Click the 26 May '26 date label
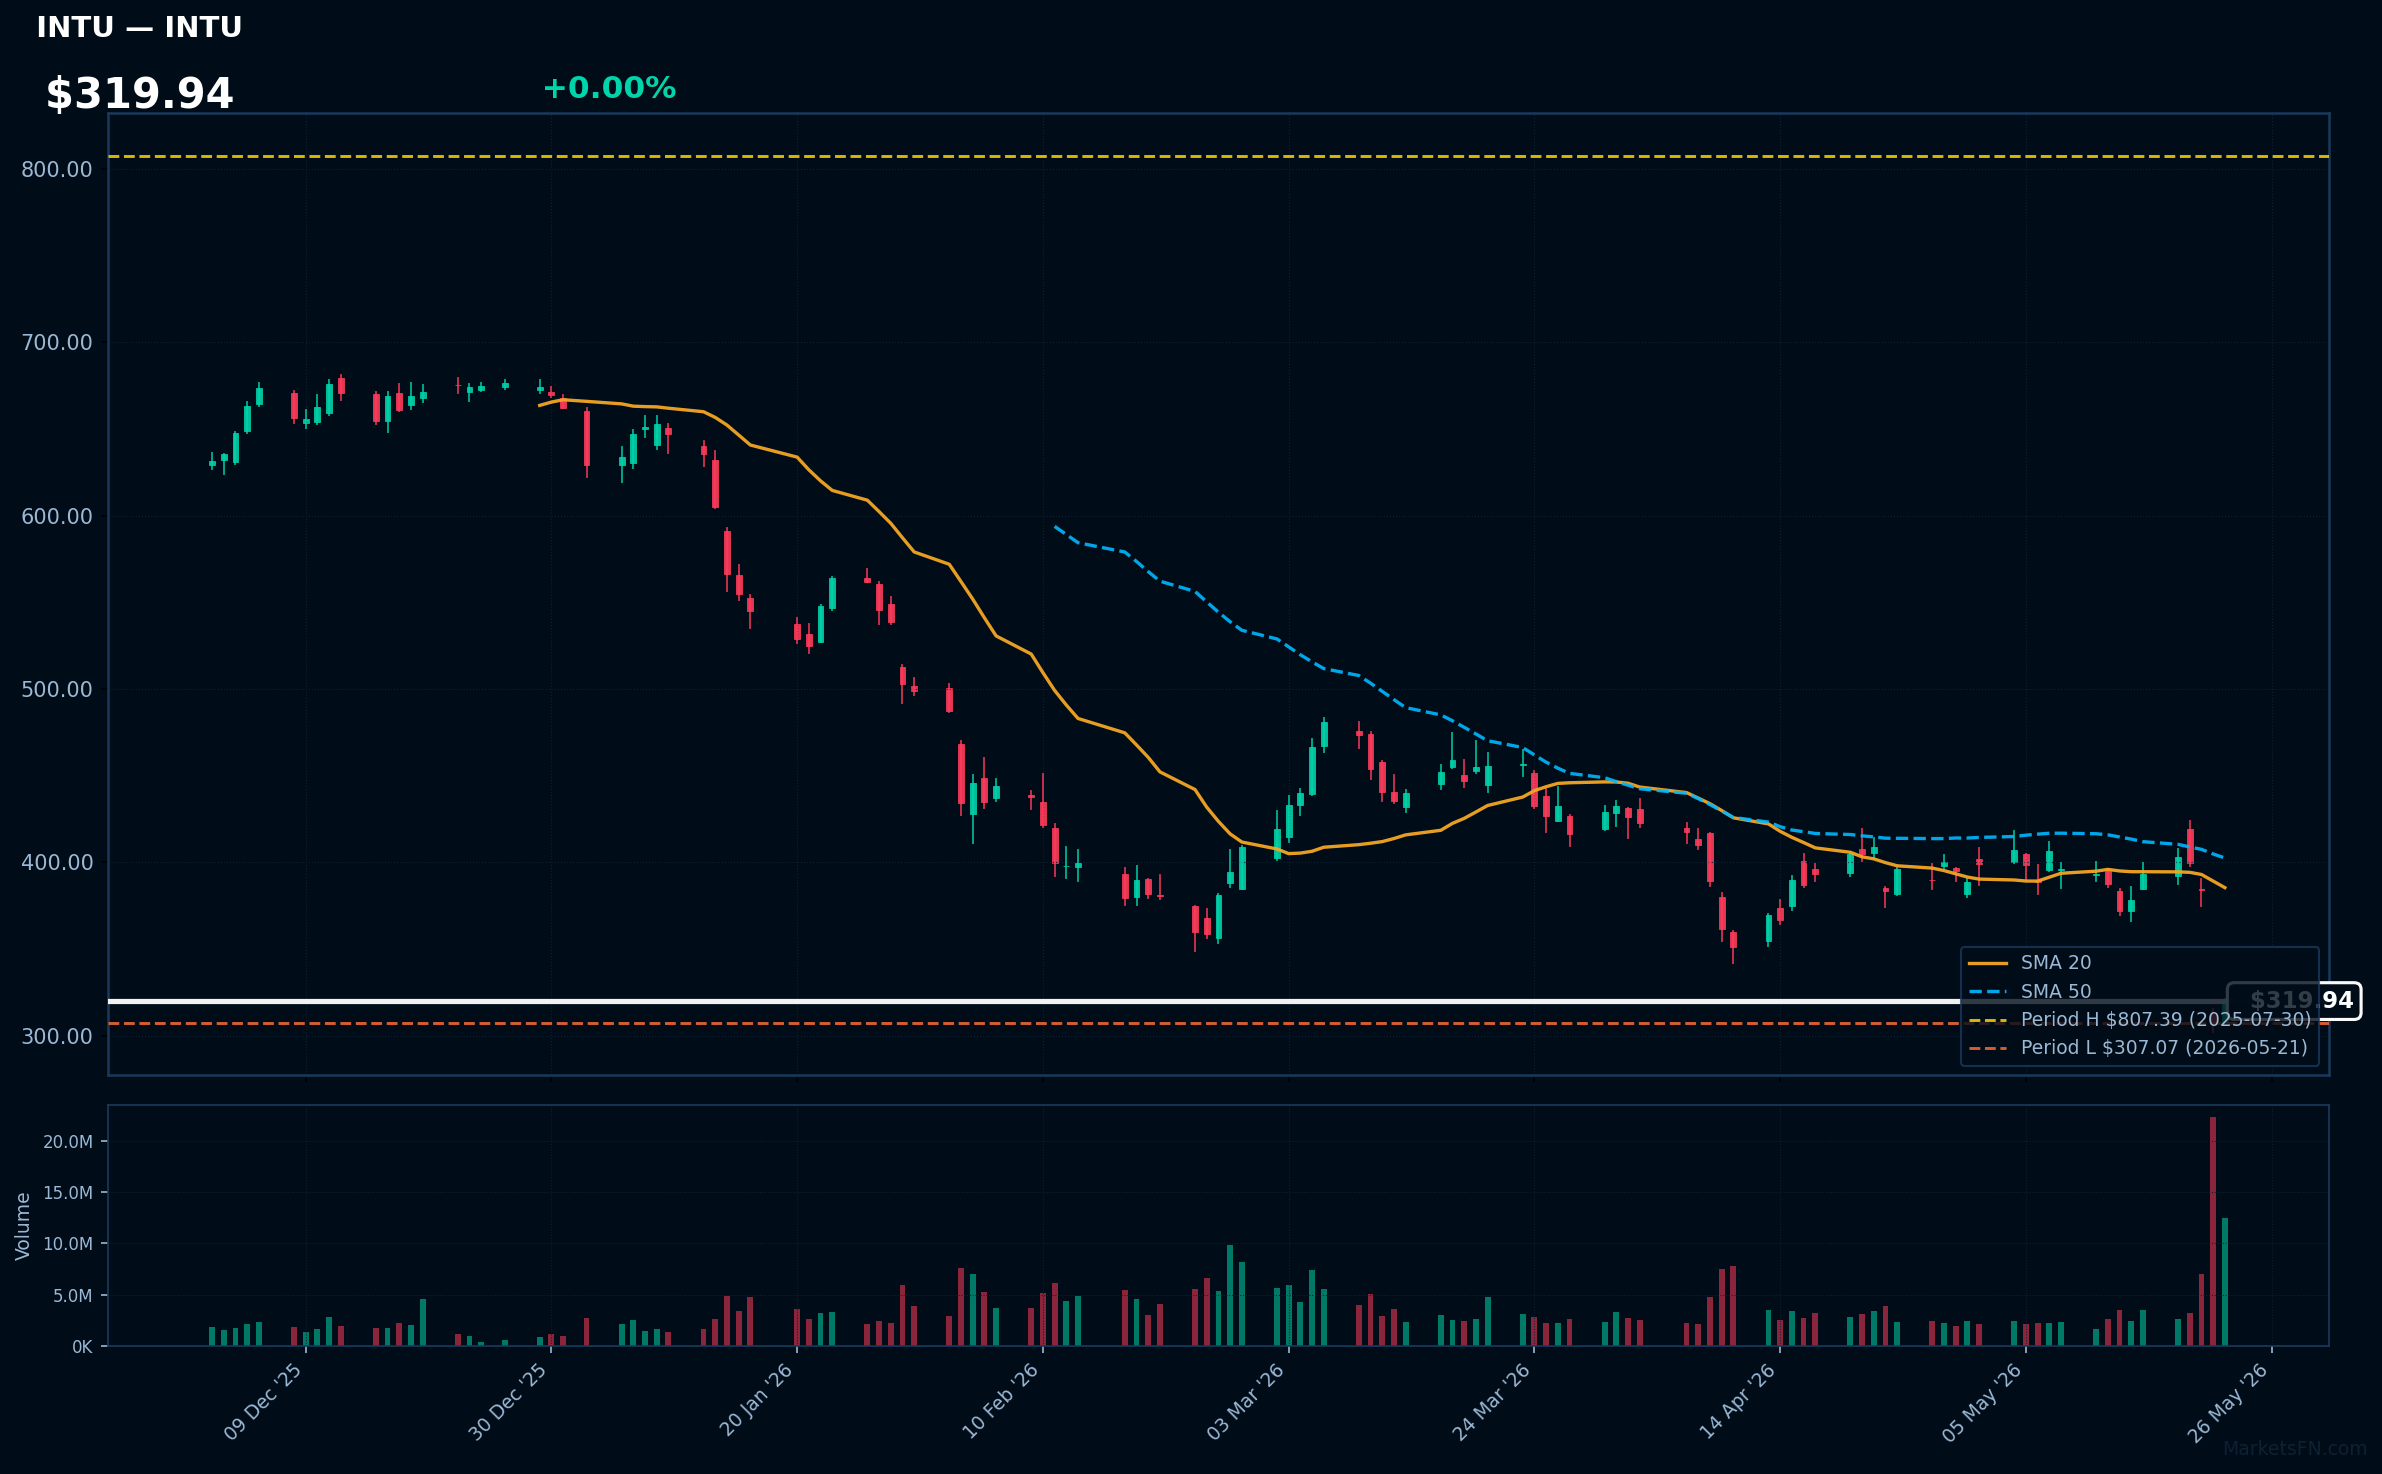Screen dimensions: 2382x1474 (2229, 1401)
